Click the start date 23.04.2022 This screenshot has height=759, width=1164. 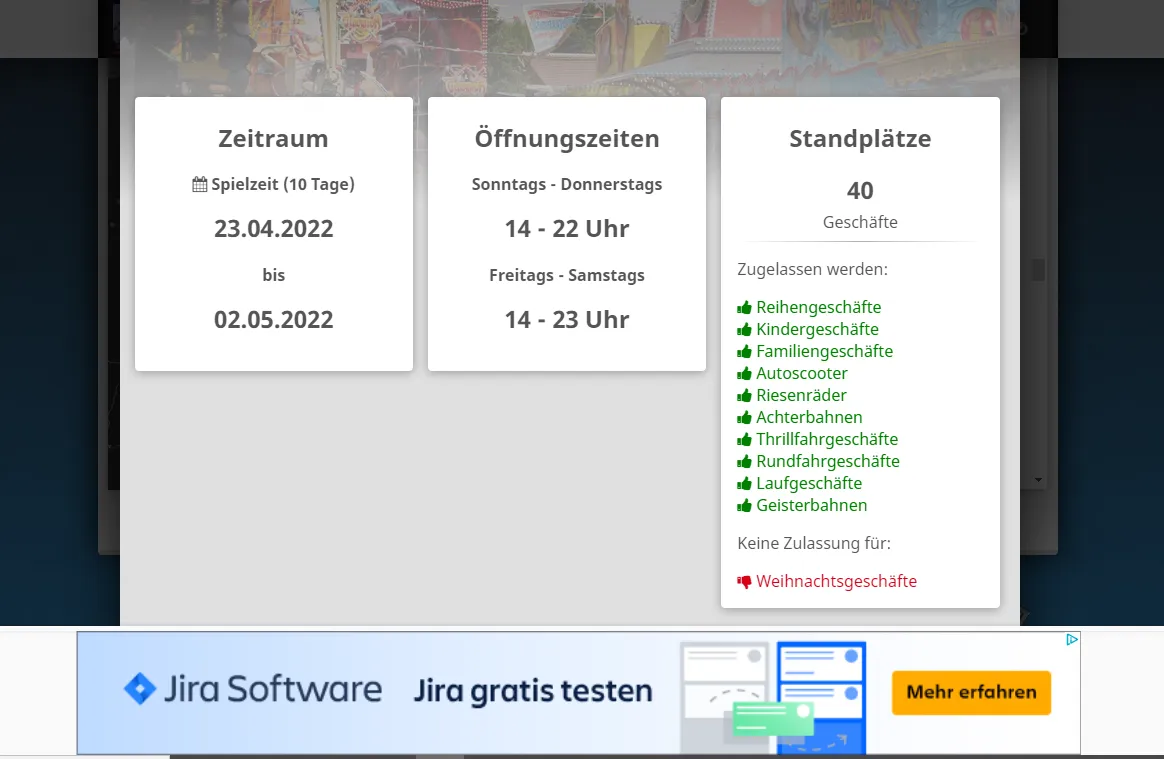[273, 229]
